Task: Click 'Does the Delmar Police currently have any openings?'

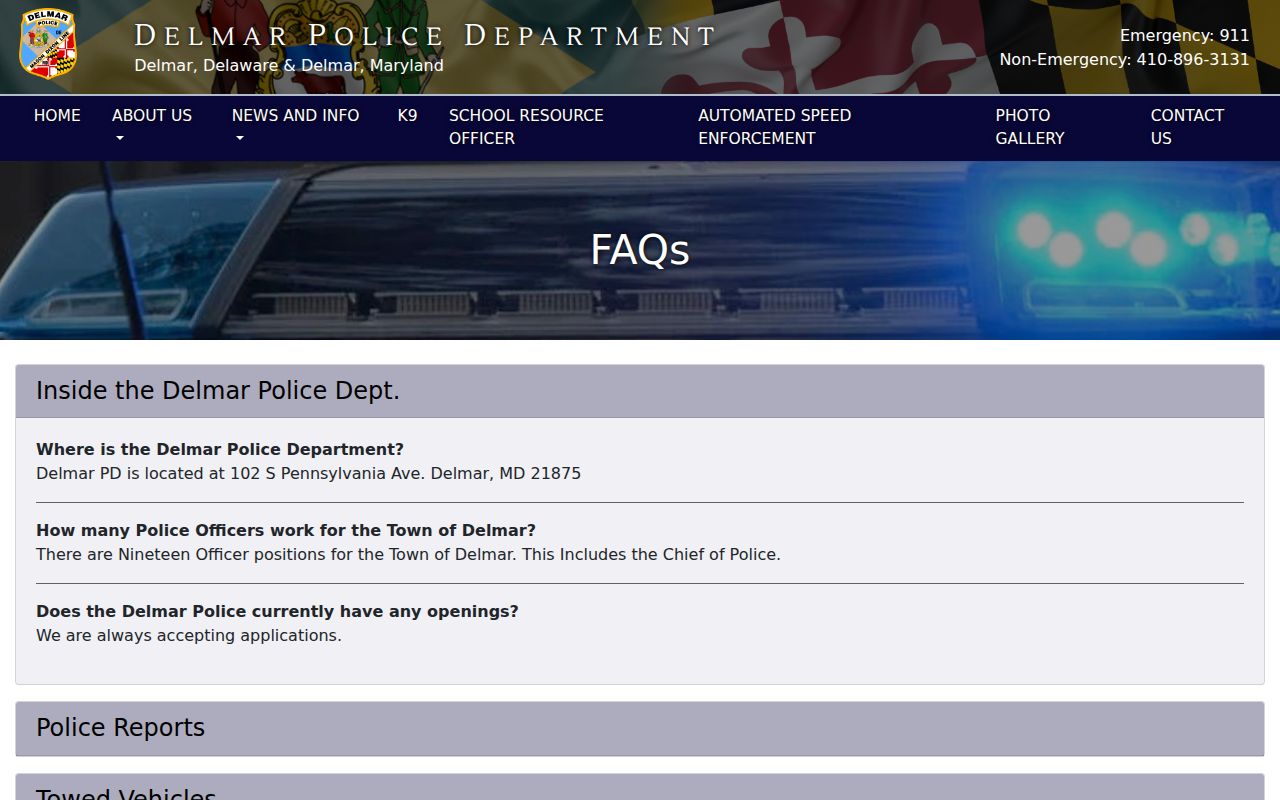Action: click(277, 611)
